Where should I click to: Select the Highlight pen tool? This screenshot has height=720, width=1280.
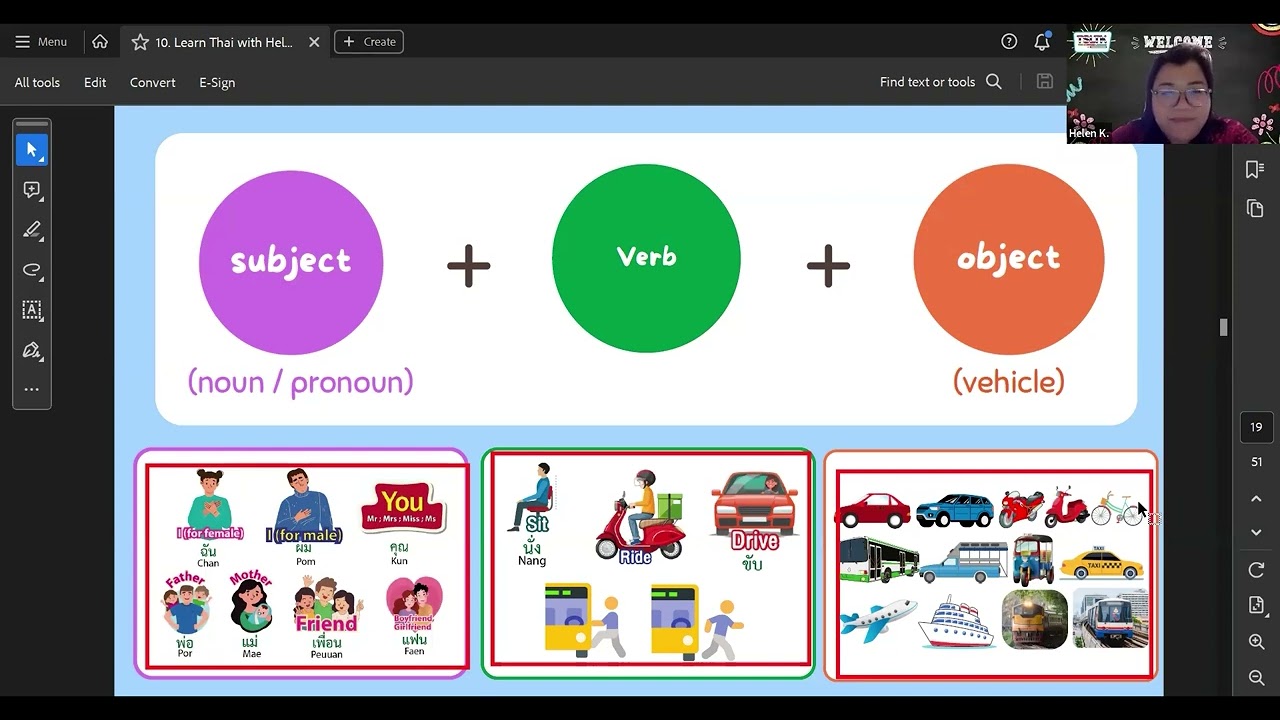[x=32, y=230]
